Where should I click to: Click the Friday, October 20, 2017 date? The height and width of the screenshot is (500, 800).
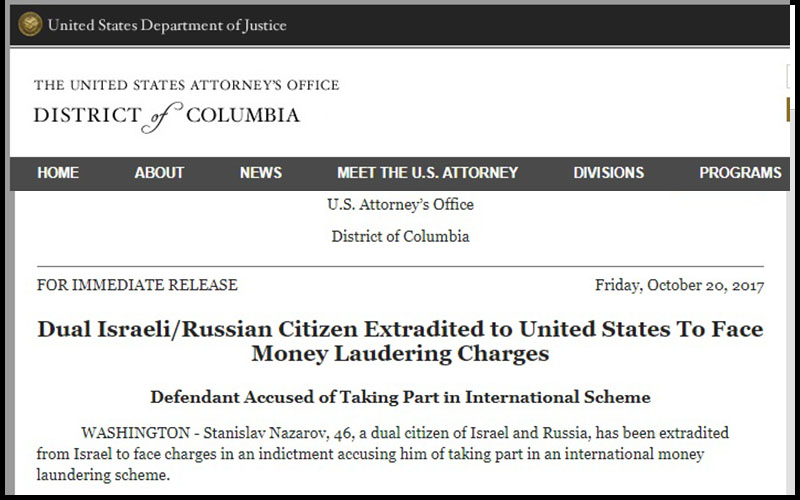(x=679, y=285)
